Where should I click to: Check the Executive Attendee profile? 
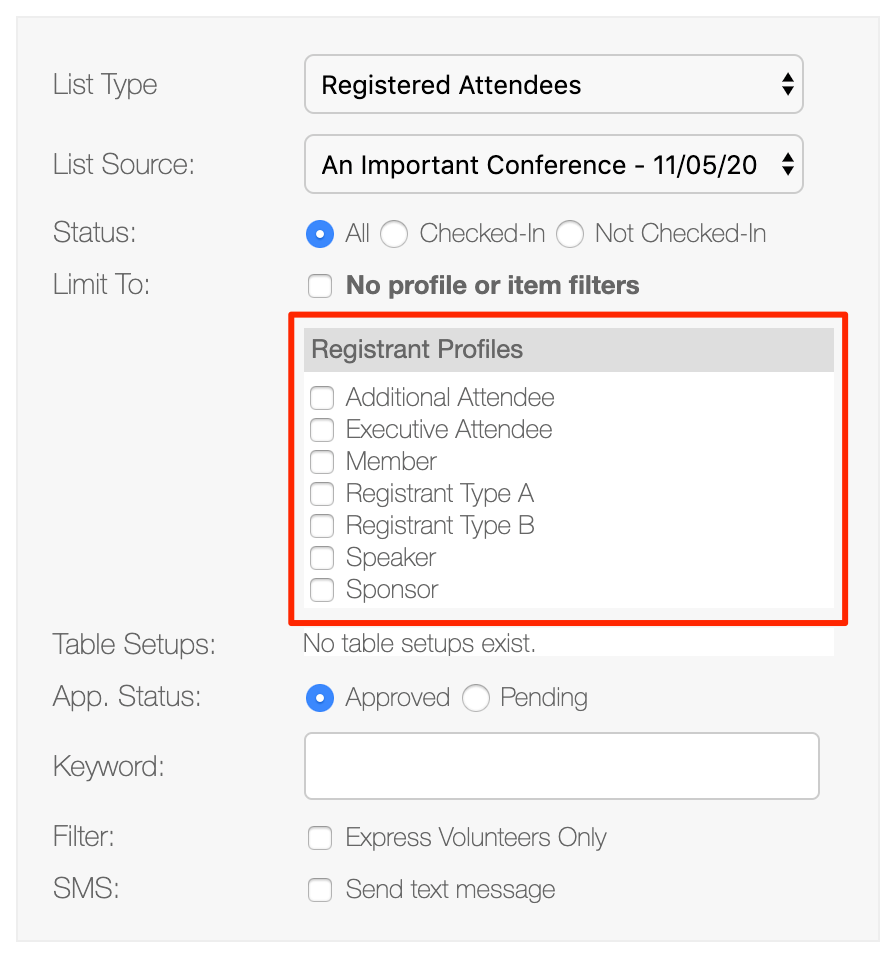click(x=322, y=430)
